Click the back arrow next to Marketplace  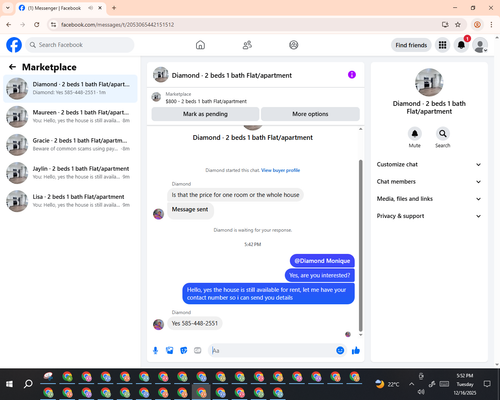point(12,67)
